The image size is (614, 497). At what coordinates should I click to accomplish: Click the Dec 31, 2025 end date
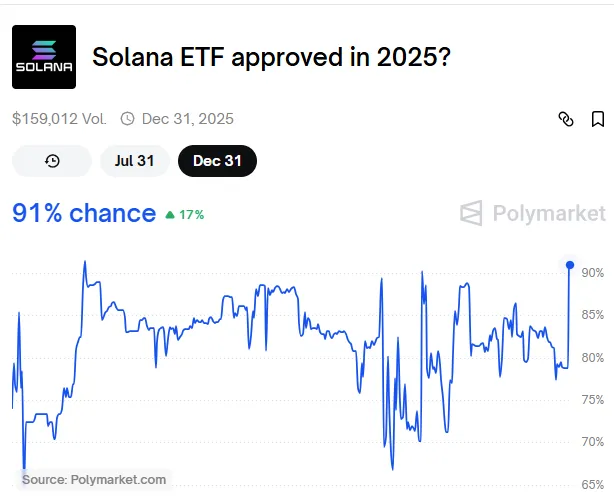pyautogui.click(x=188, y=119)
